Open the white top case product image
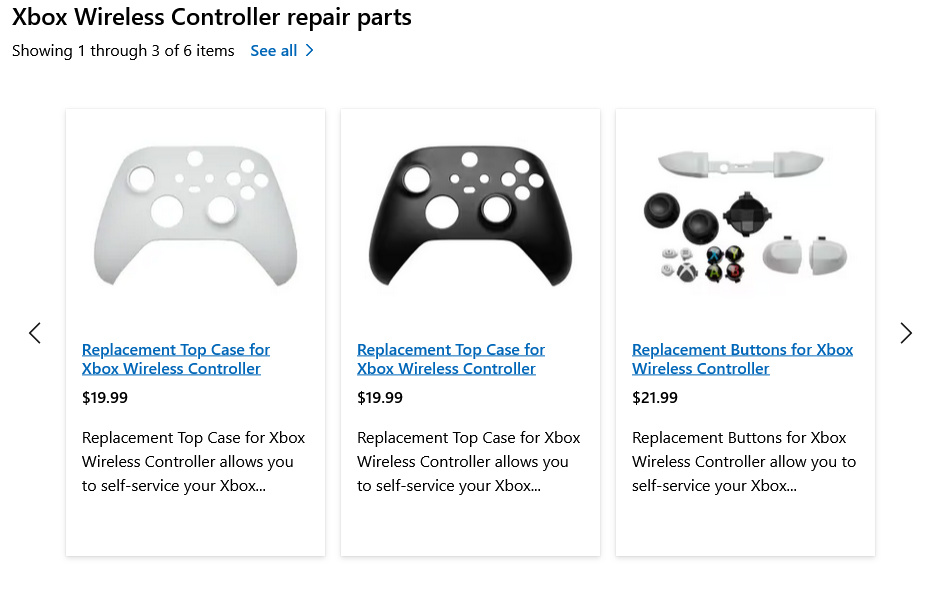 click(196, 215)
